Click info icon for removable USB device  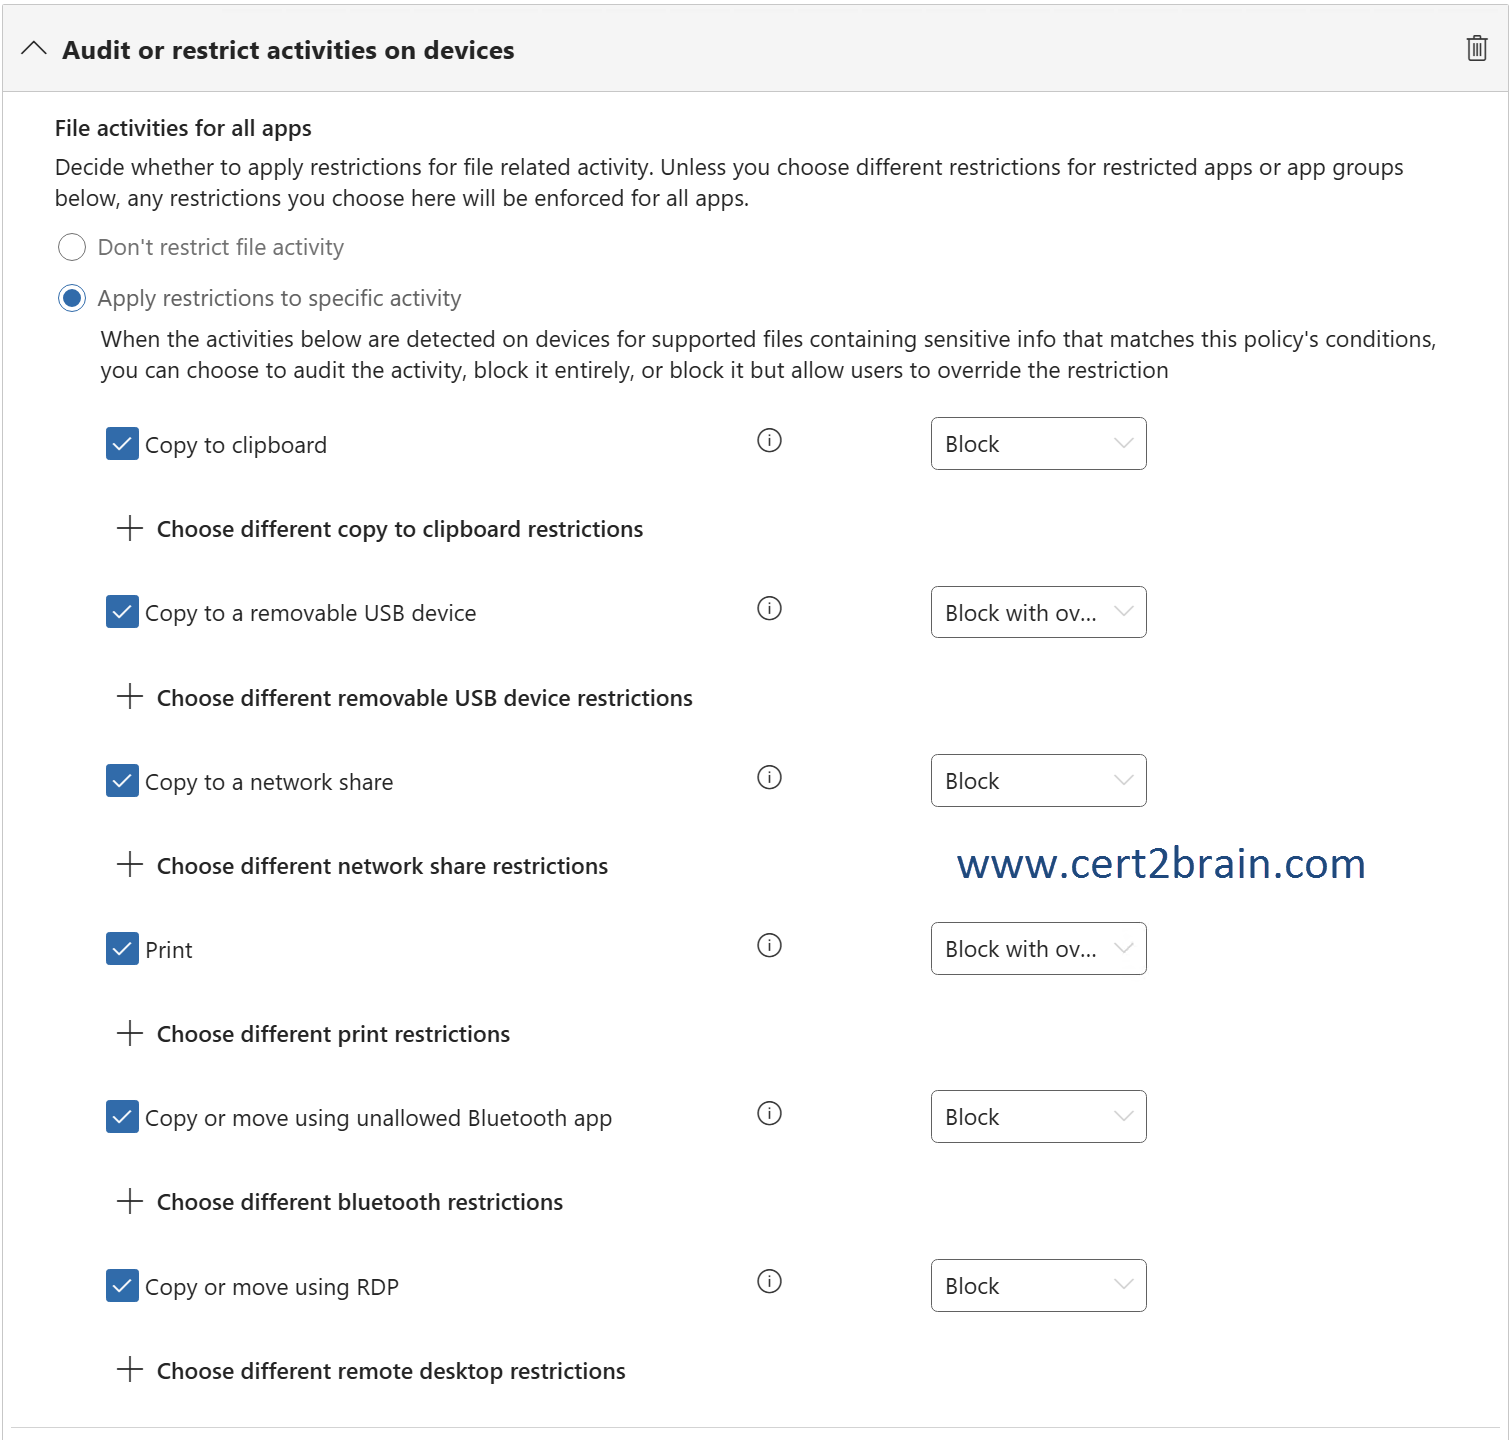tap(769, 608)
